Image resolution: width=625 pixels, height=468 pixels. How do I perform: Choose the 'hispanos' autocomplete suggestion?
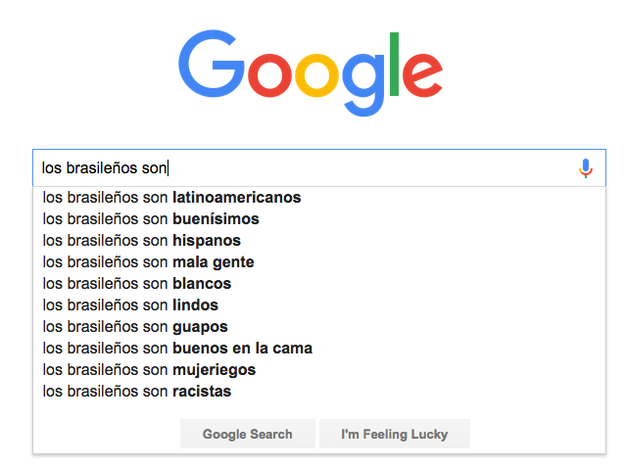pos(319,241)
